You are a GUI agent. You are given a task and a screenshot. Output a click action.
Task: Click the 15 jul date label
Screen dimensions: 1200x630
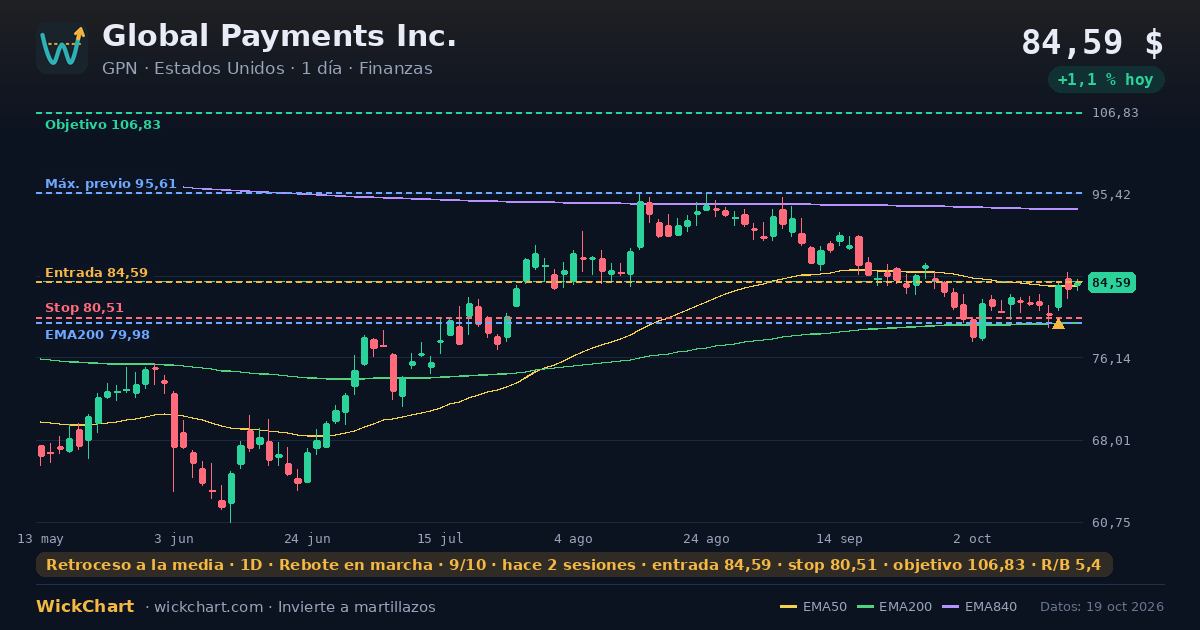point(440,539)
